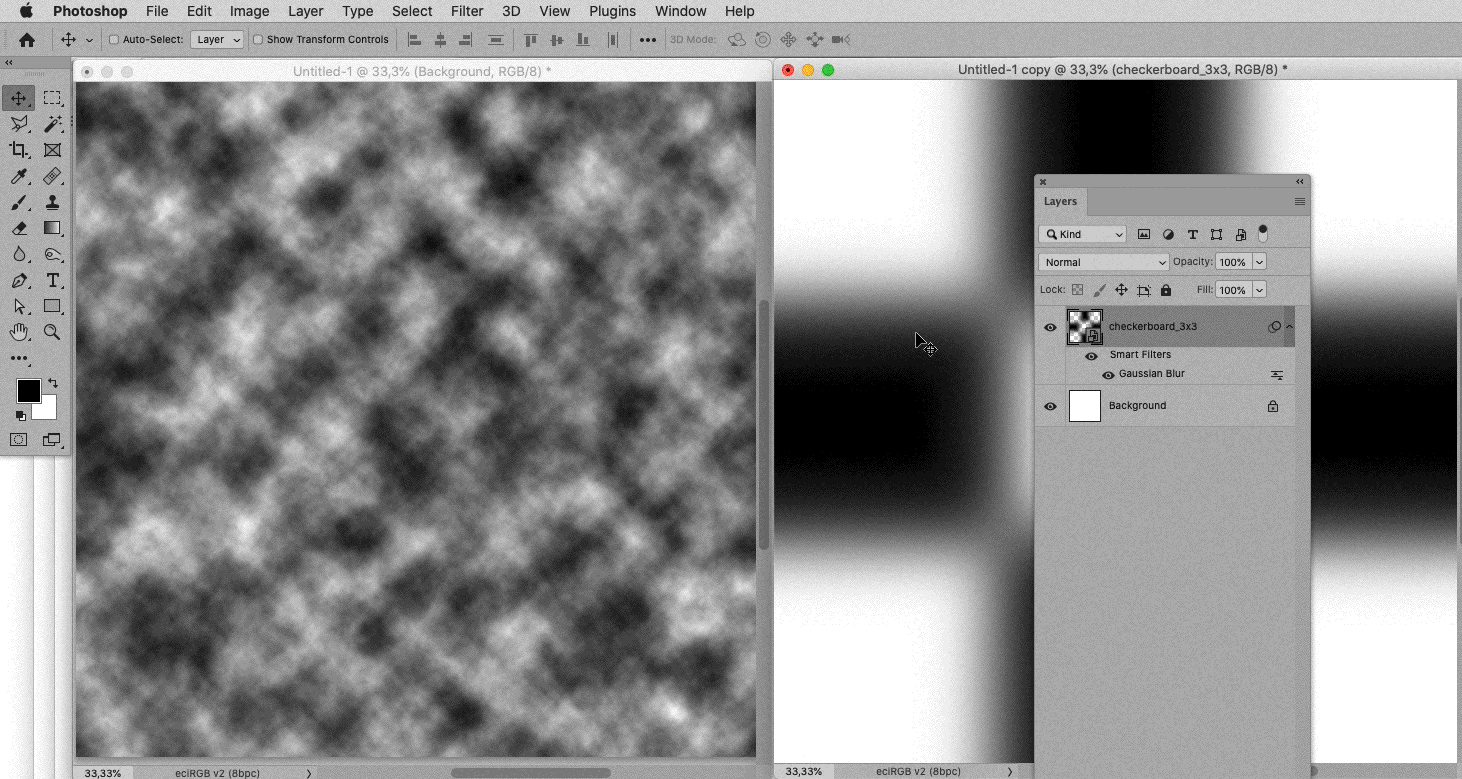Click the Home icon in options bar
This screenshot has height=779, width=1462.
27,40
